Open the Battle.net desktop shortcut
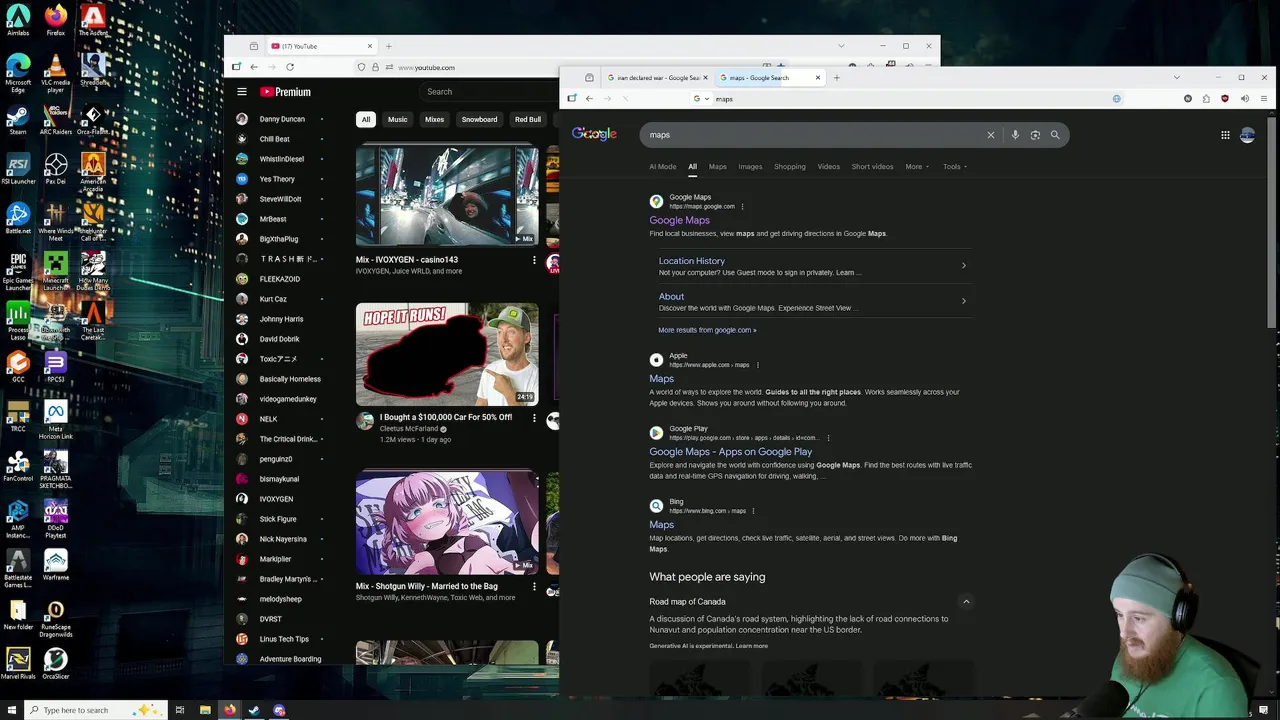 (x=18, y=218)
